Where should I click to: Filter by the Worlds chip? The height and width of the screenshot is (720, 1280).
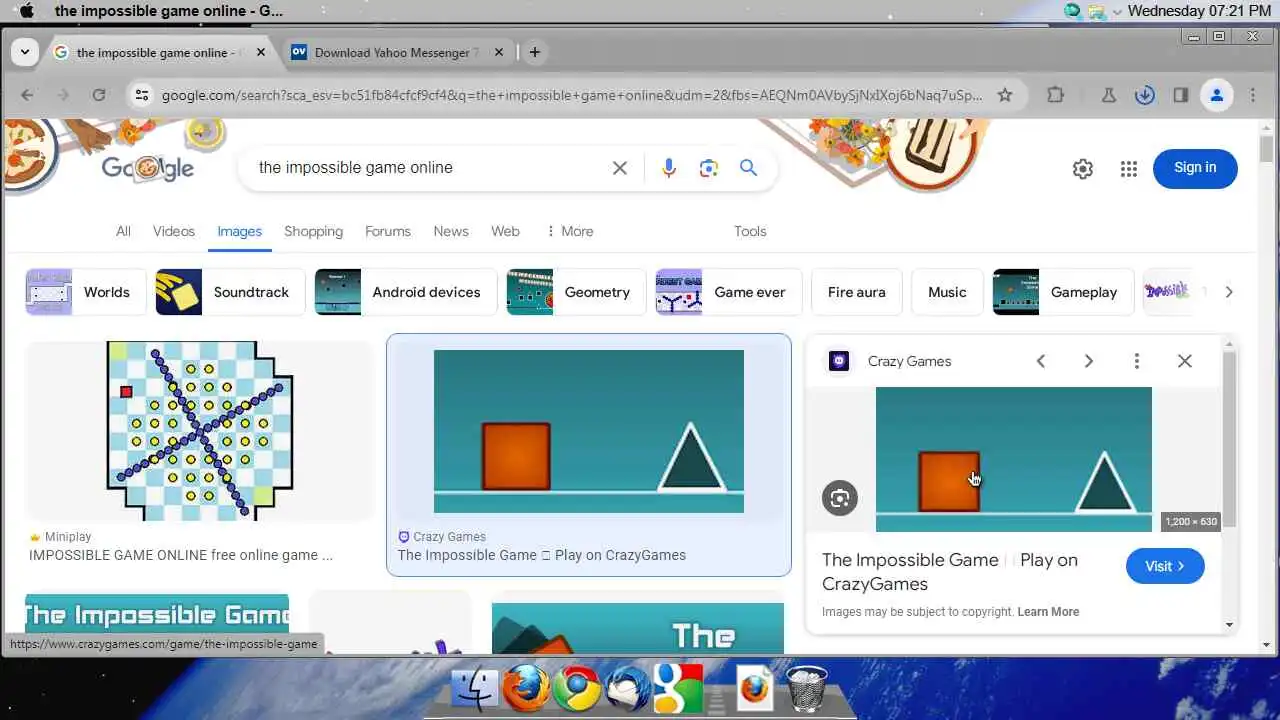coord(86,292)
